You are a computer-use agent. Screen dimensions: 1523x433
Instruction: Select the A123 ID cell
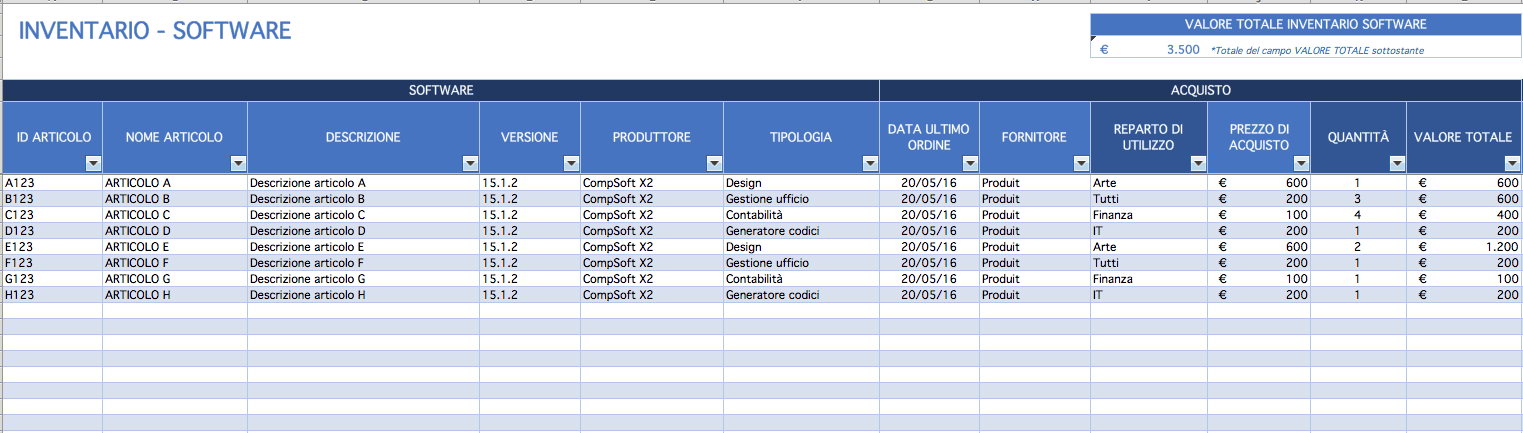click(x=52, y=183)
